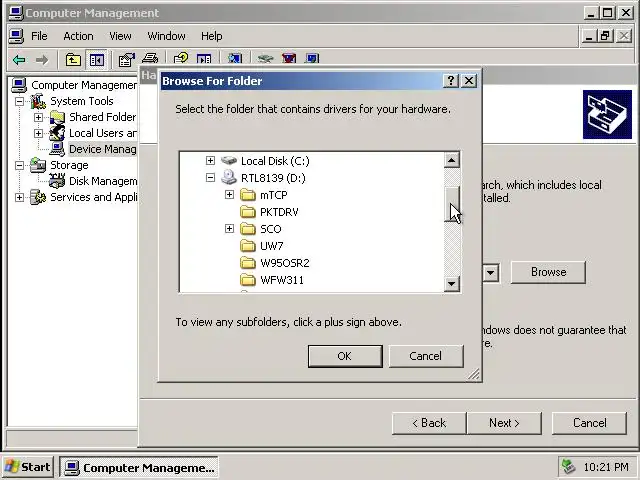Select Device Manager in the console tree
640x480 pixels.
102,149
